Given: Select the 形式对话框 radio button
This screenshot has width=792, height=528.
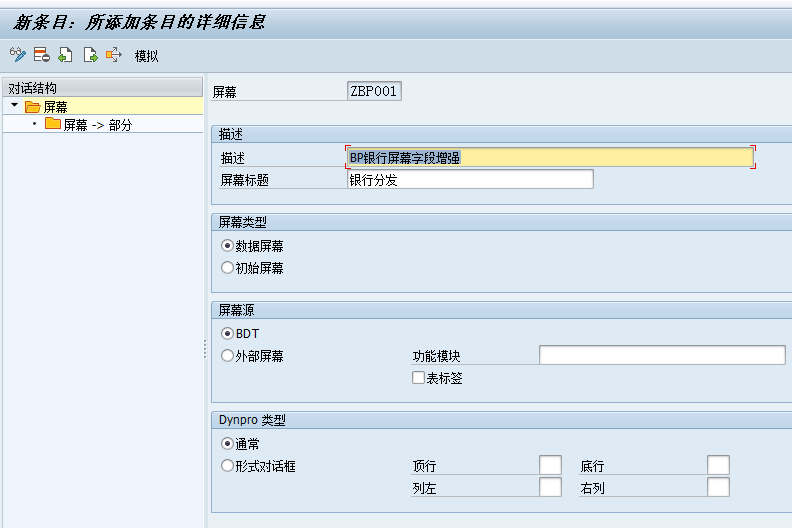Looking at the screenshot, I should (227, 465).
